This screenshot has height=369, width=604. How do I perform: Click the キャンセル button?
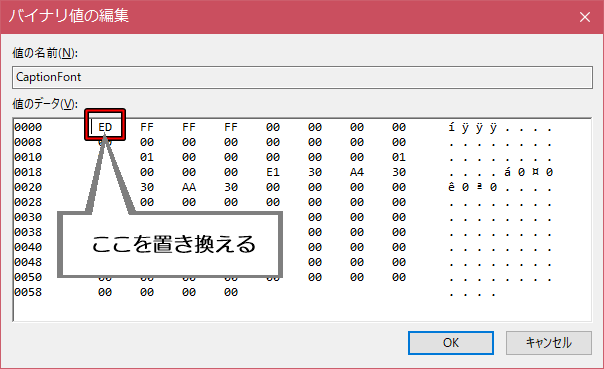tap(549, 343)
